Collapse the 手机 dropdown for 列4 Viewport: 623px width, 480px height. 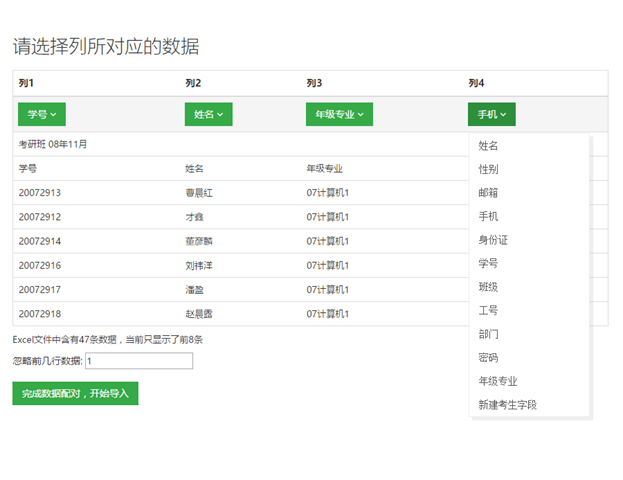[x=491, y=114]
